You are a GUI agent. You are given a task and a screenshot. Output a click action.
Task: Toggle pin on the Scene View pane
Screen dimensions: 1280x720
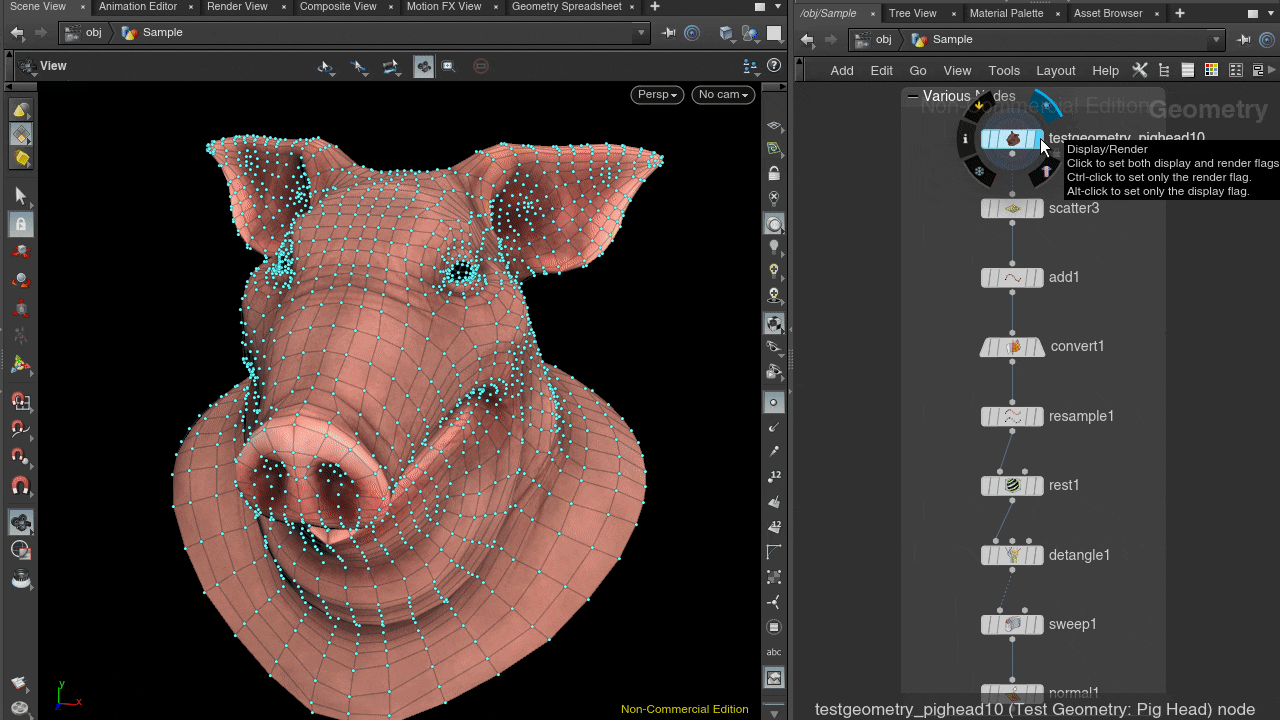click(x=669, y=33)
